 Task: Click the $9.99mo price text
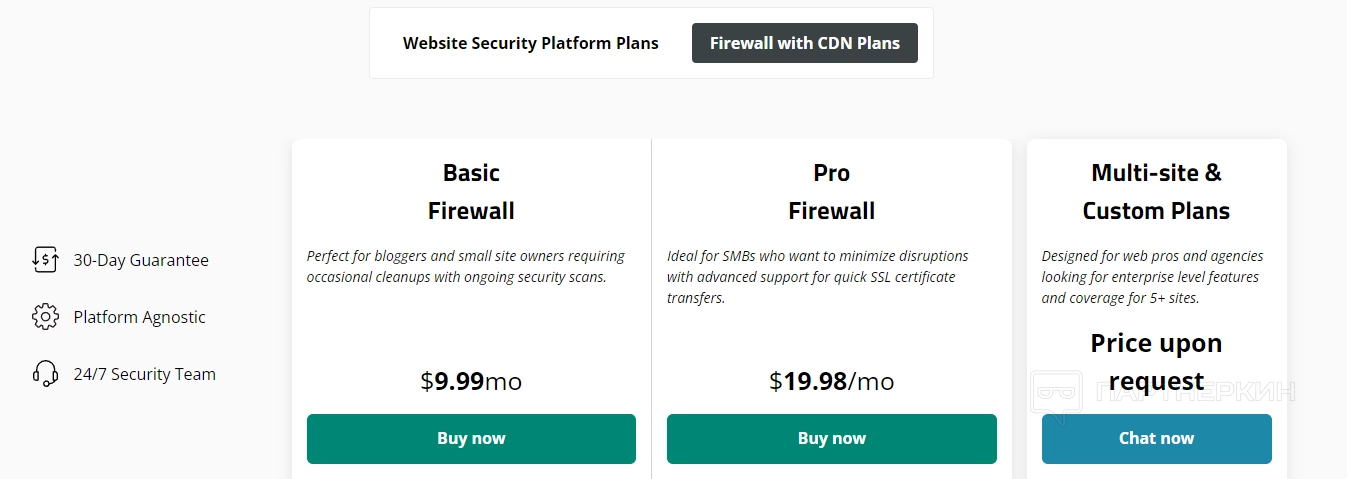coord(471,381)
